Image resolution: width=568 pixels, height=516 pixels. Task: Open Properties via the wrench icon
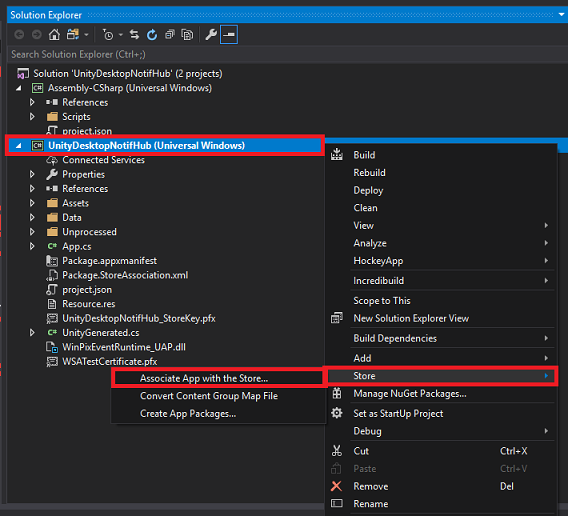point(211,35)
